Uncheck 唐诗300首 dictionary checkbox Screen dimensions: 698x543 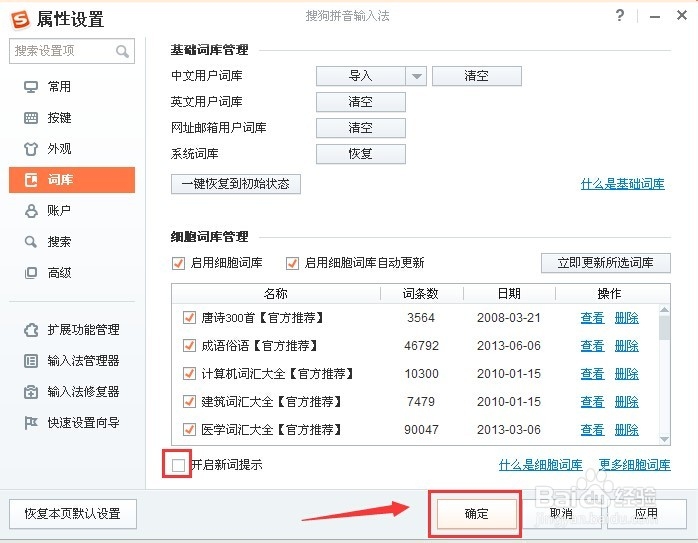pos(189,318)
